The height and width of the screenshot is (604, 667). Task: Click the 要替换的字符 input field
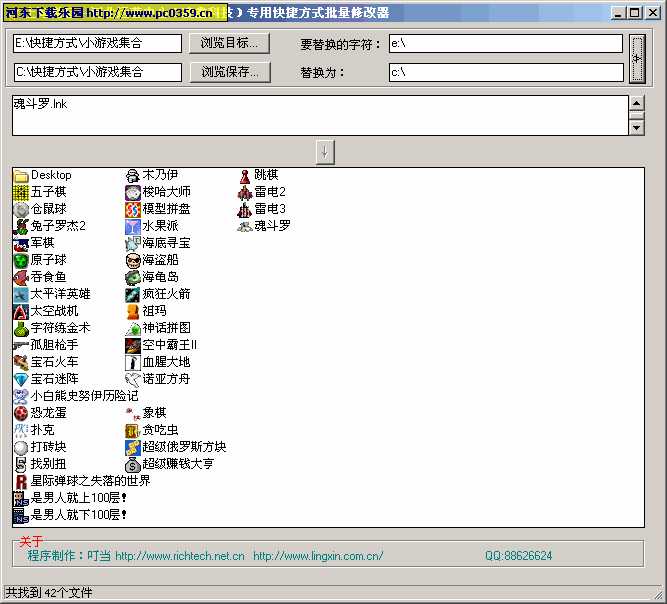pyautogui.click(x=506, y=43)
